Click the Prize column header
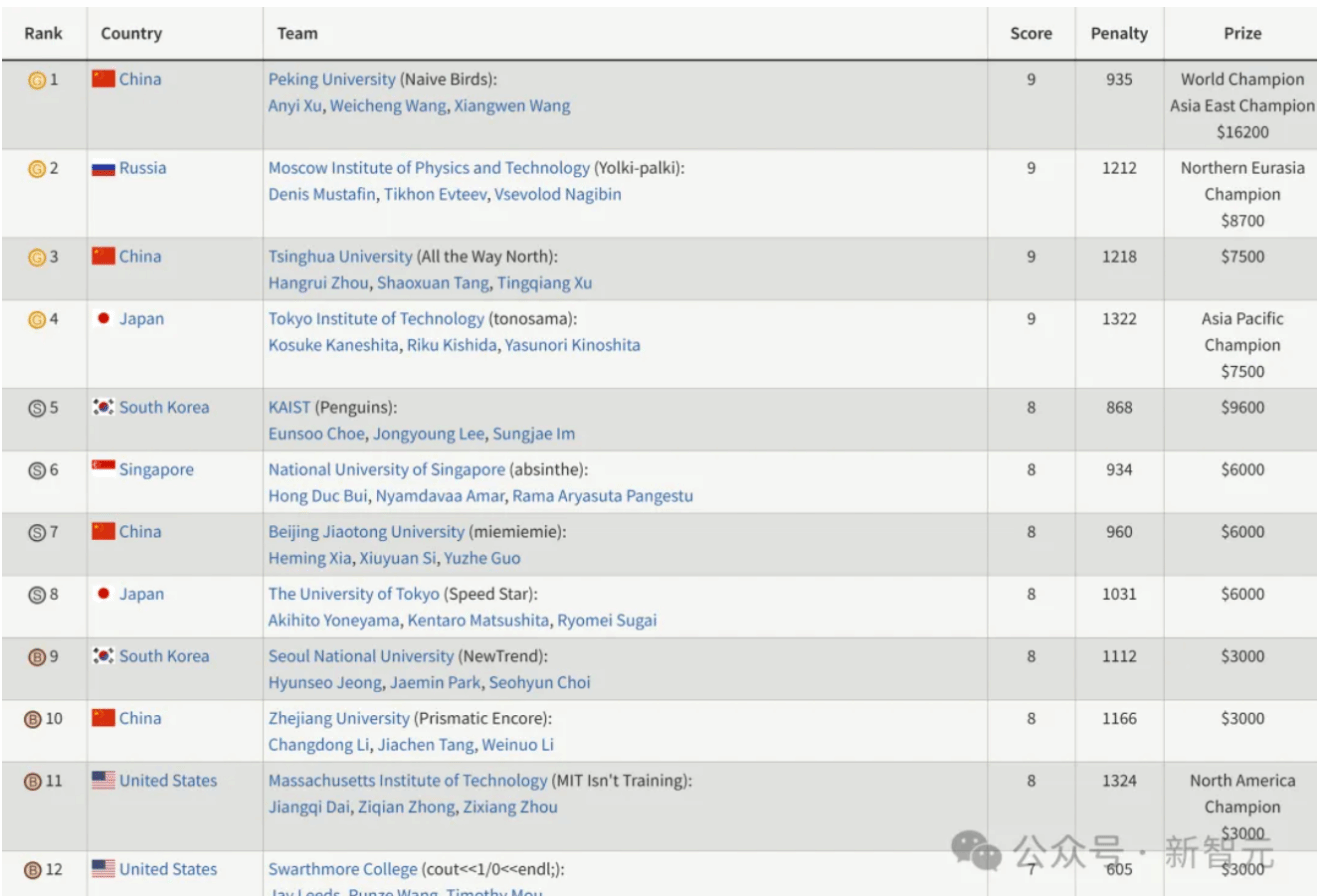This screenshot has width=1320, height=896. [1242, 33]
